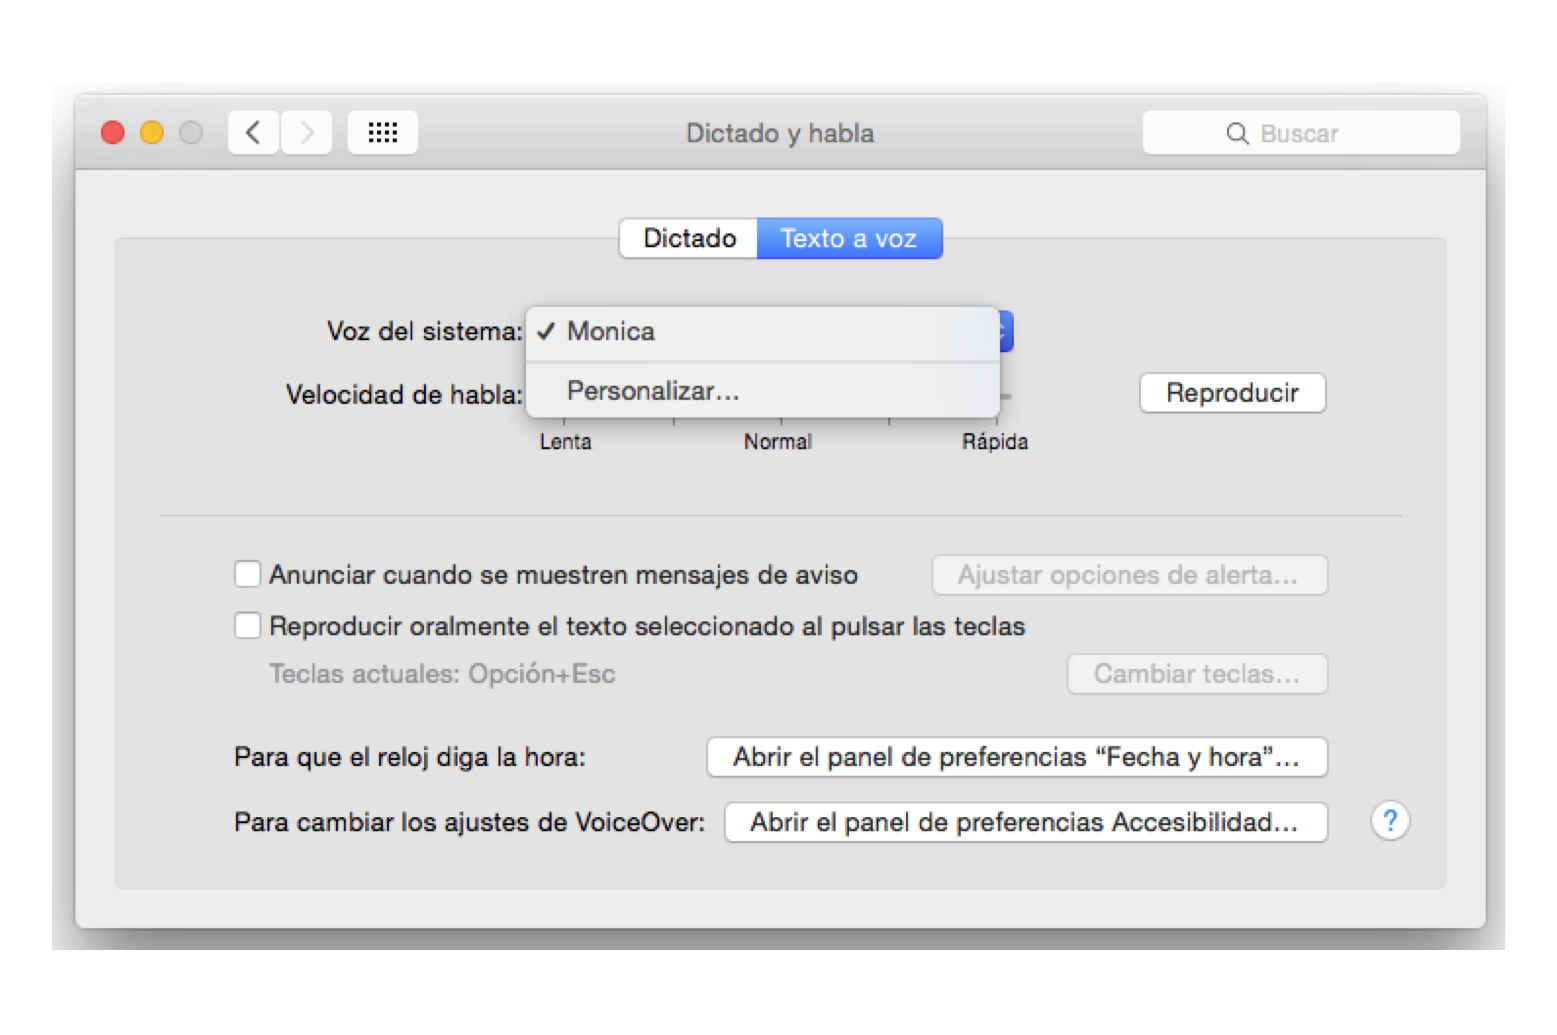The width and height of the screenshot is (1557, 1035).
Task: Click the Reproducir button
Action: pyautogui.click(x=1233, y=393)
